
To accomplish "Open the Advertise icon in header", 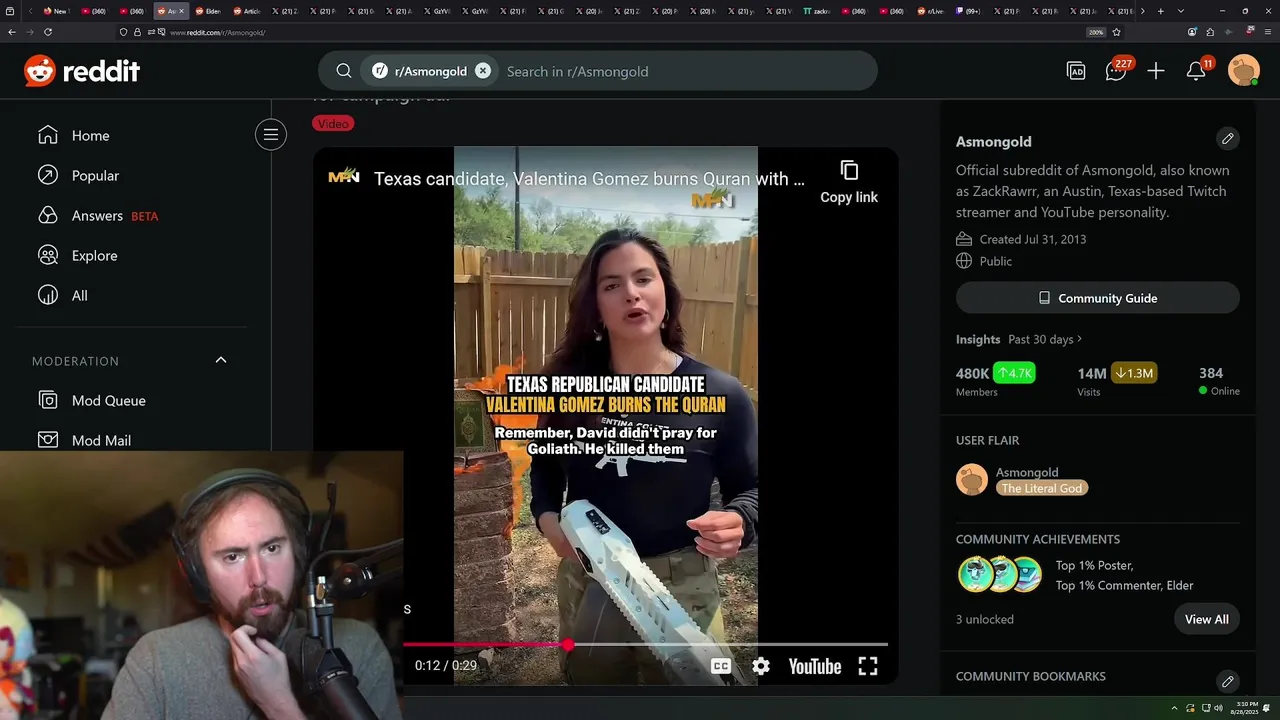I will pyautogui.click(x=1076, y=71).
